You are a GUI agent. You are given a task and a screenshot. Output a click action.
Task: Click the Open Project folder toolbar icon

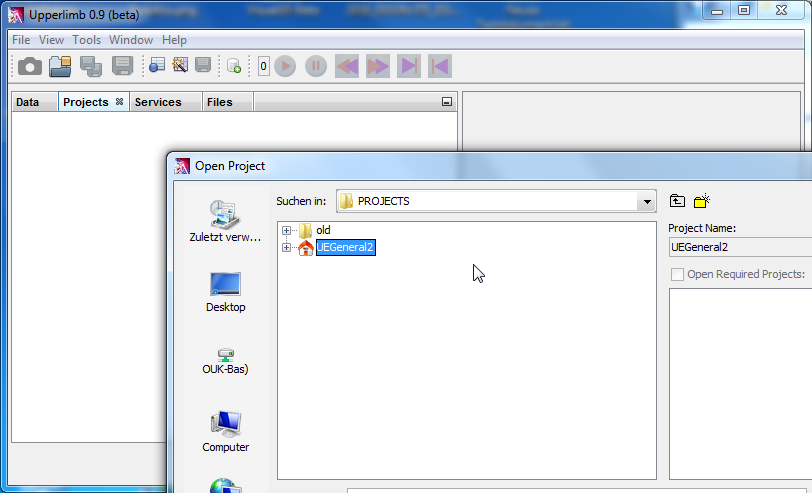(61, 66)
